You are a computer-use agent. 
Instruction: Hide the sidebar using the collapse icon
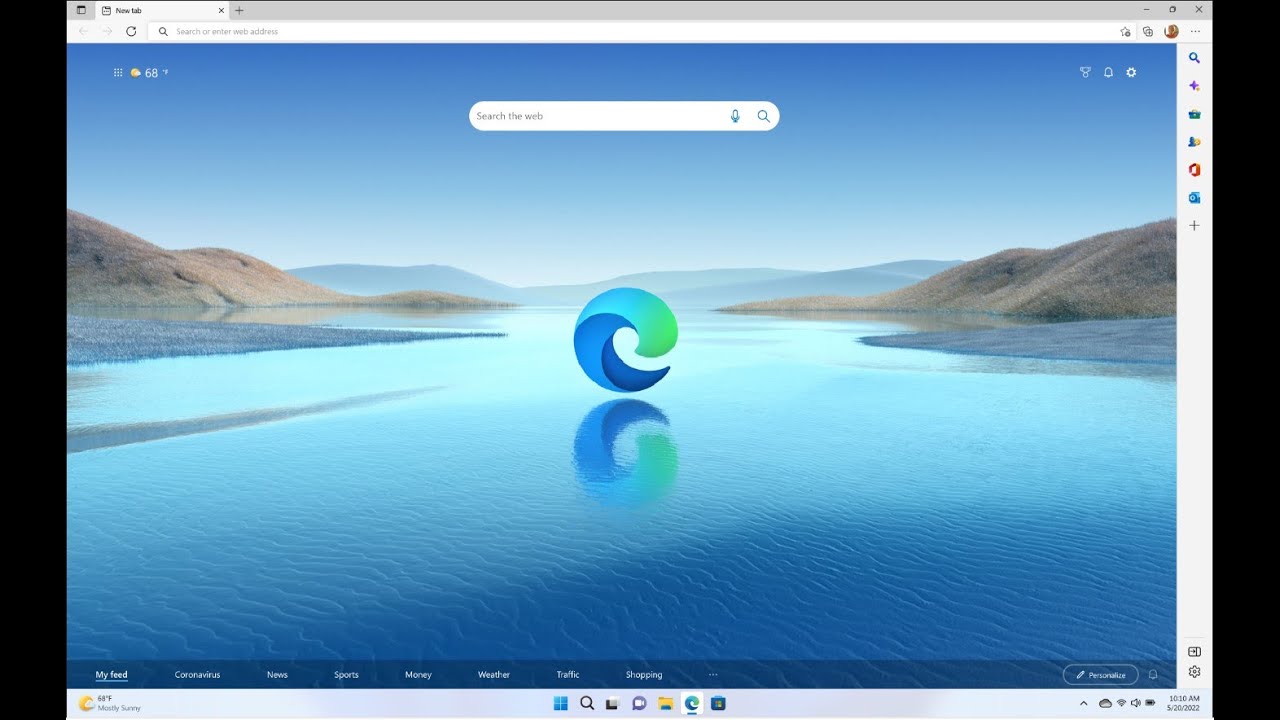coord(1194,652)
